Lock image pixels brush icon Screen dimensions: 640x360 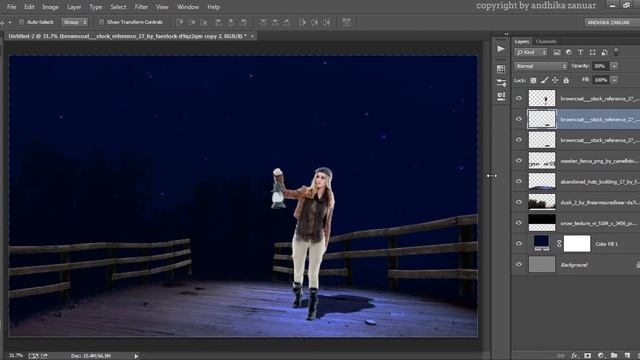[x=544, y=80]
